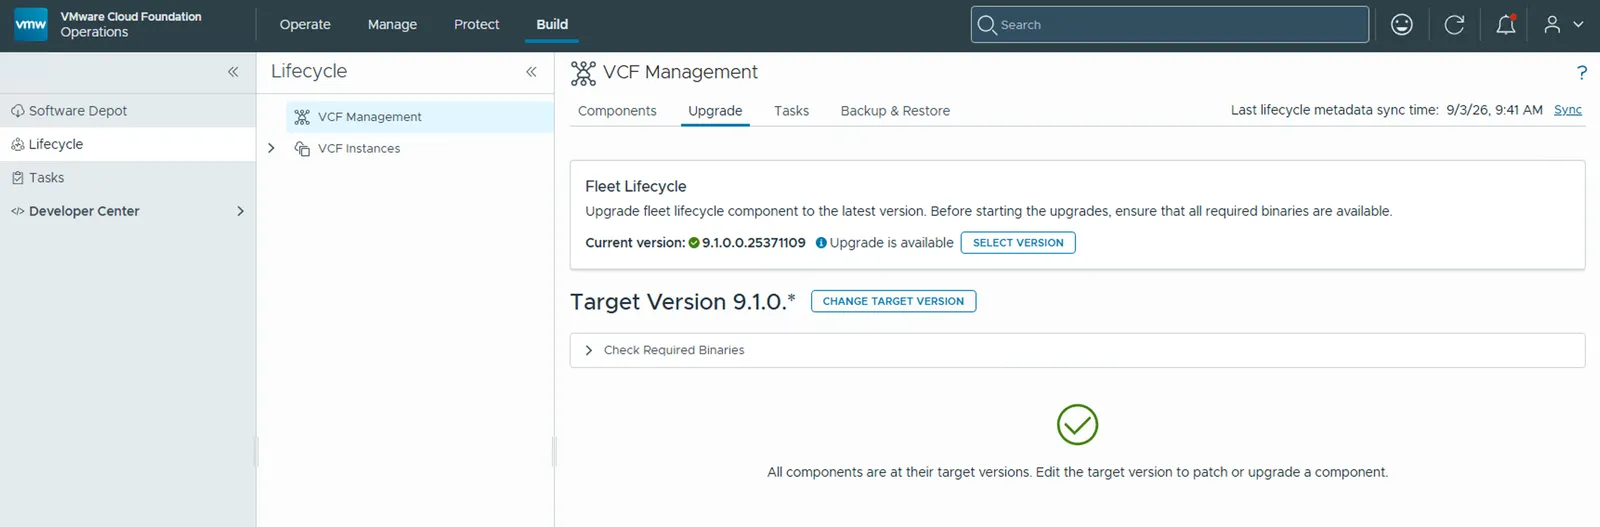
Task: Click the search magnifier icon
Action: [x=987, y=24]
